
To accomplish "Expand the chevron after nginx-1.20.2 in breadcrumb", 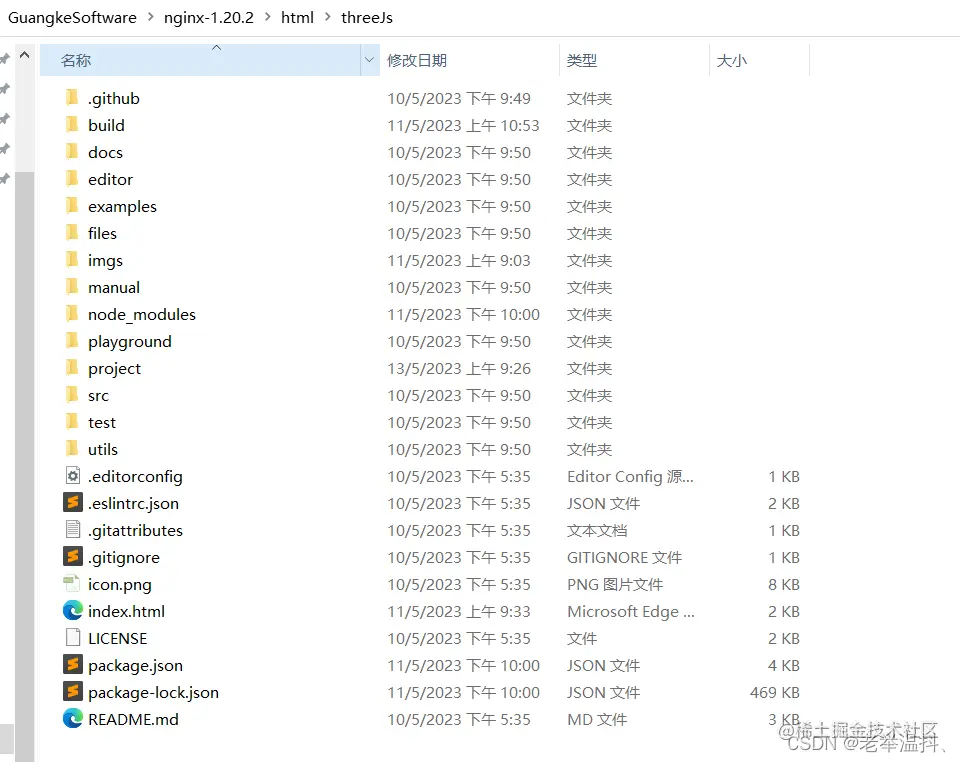I will click(268, 17).
